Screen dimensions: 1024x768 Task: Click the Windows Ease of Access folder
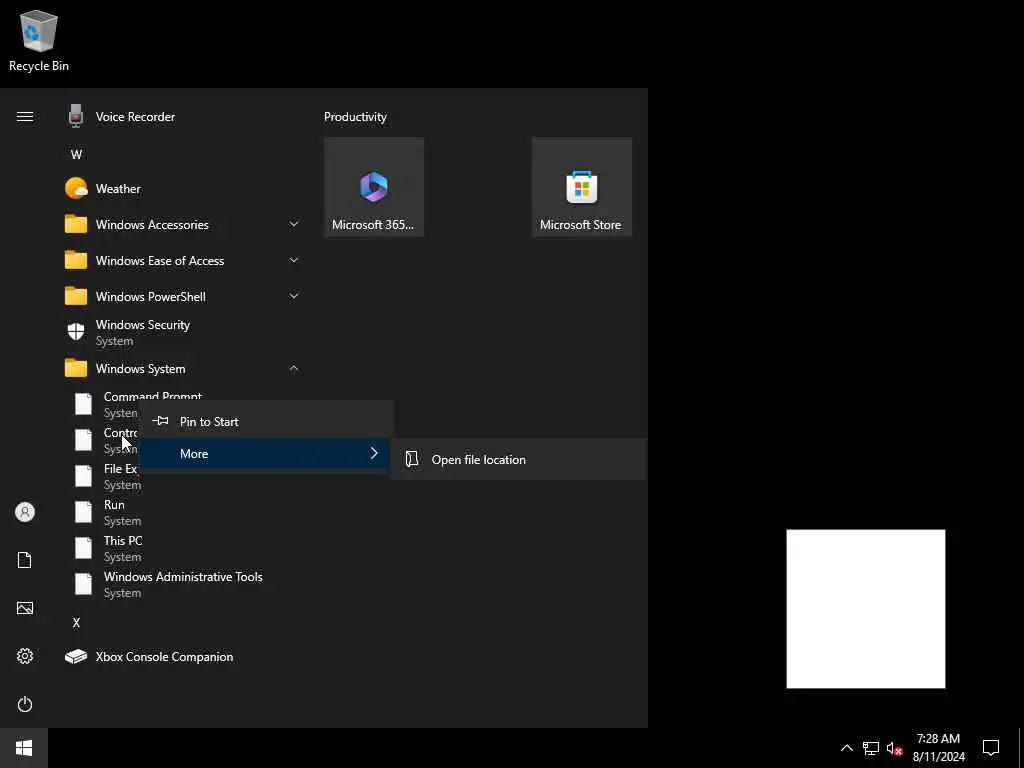pos(160,261)
